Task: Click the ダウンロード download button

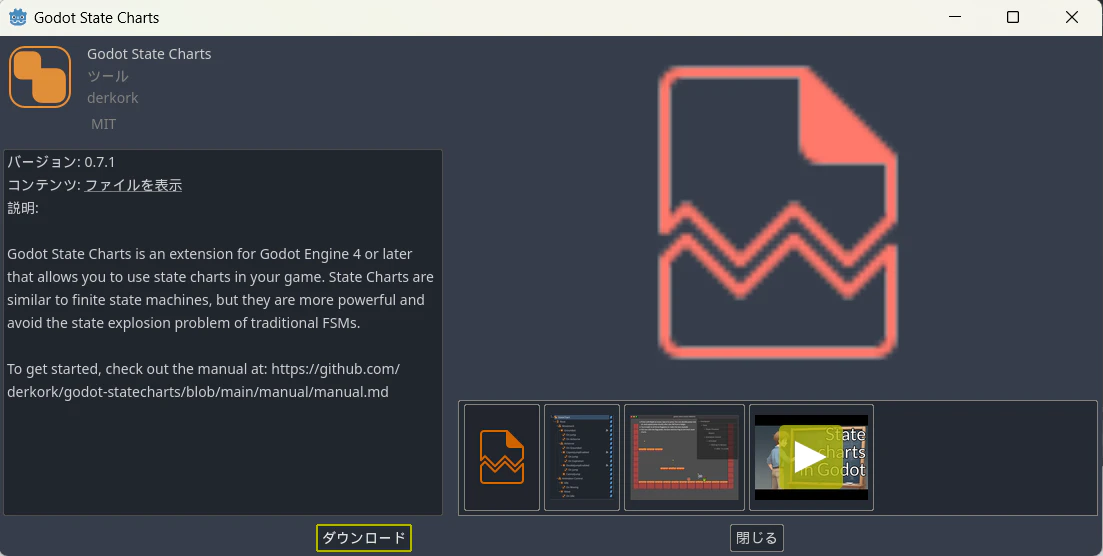Action: [x=364, y=538]
